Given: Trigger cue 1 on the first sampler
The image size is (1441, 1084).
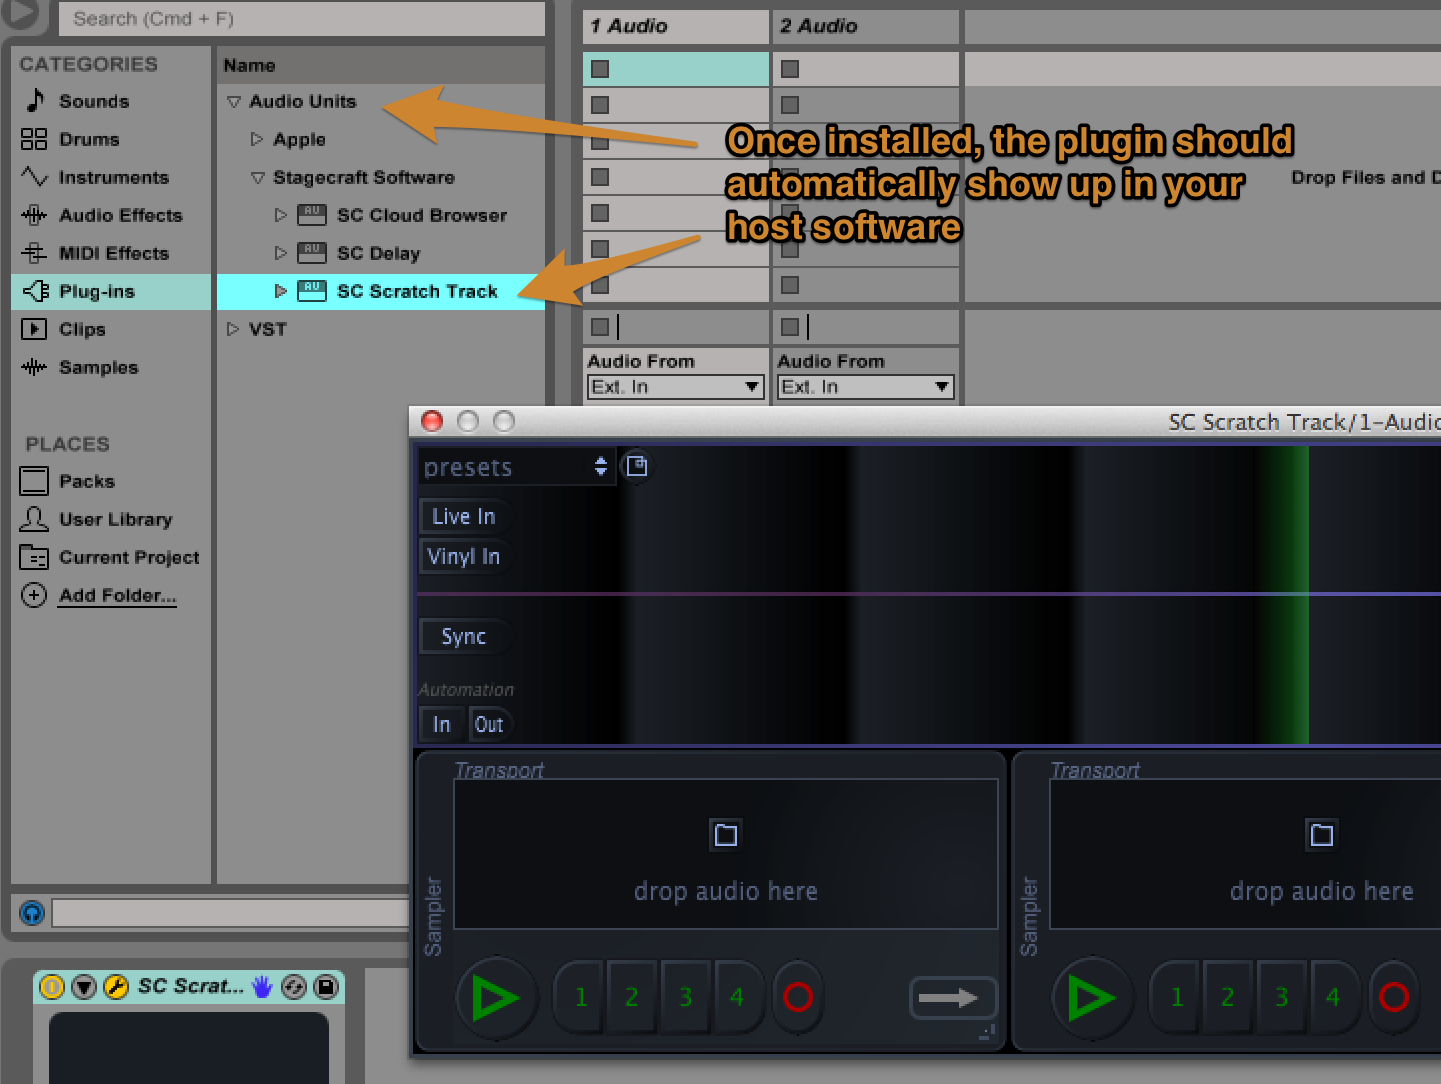Looking at the screenshot, I should click(581, 997).
